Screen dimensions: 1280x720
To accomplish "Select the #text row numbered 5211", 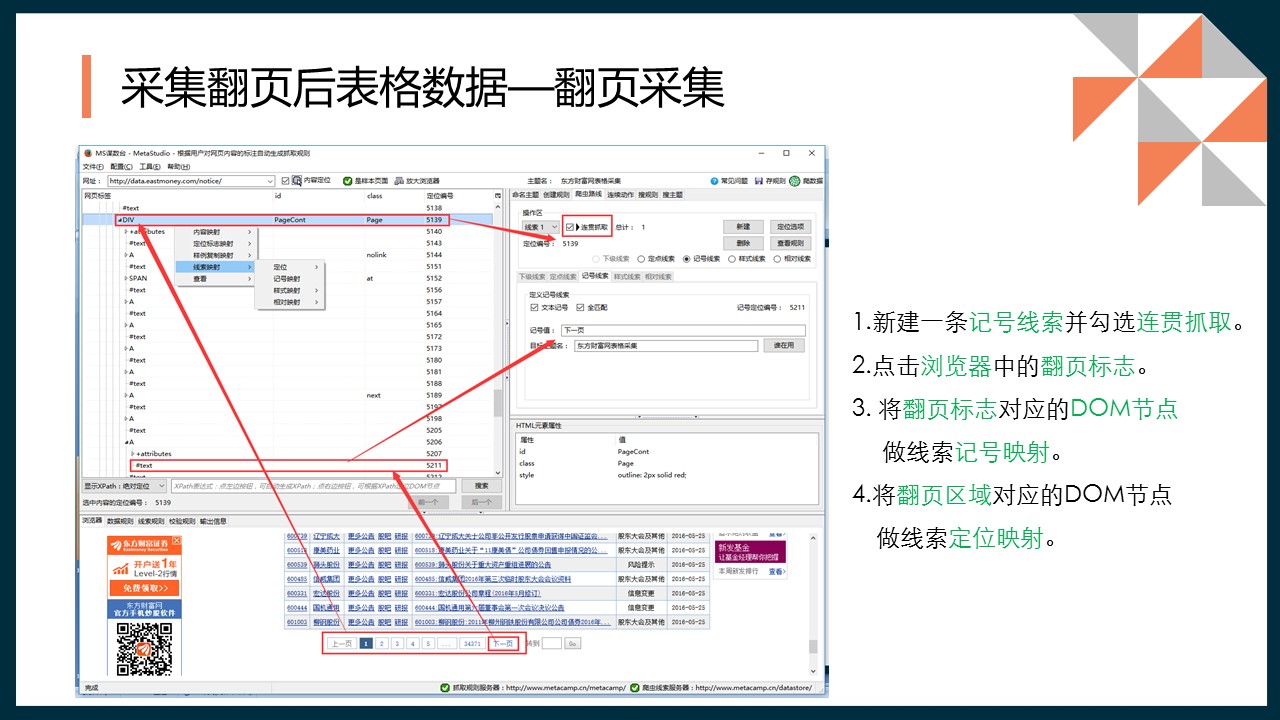I will click(289, 465).
